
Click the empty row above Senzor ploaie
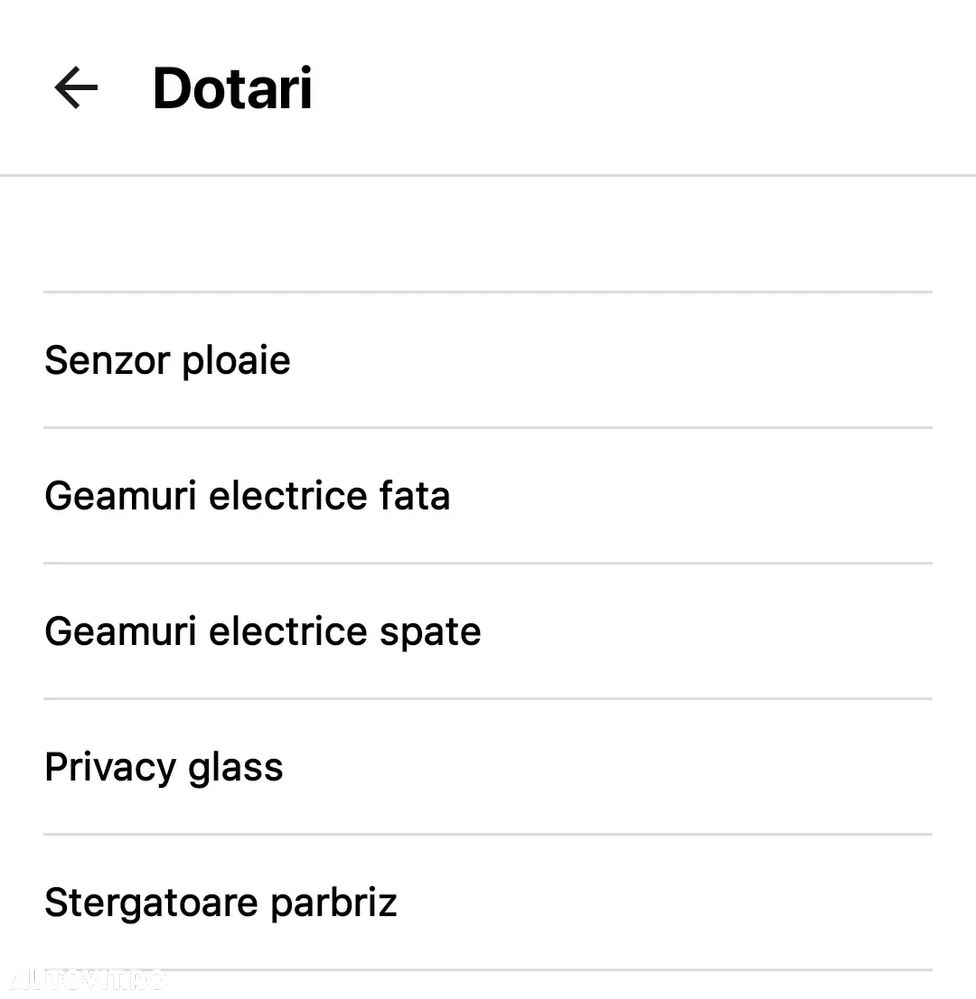[487, 235]
